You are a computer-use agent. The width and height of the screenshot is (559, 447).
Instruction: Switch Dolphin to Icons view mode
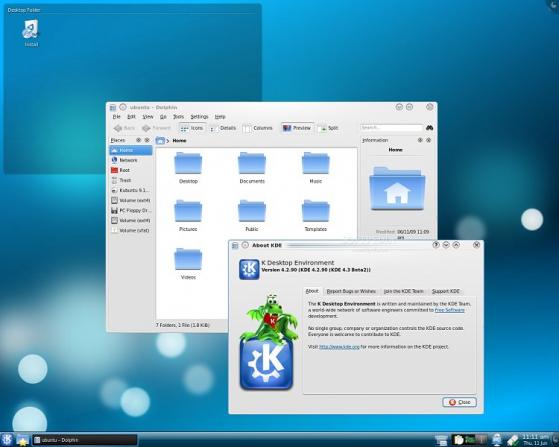(192, 128)
